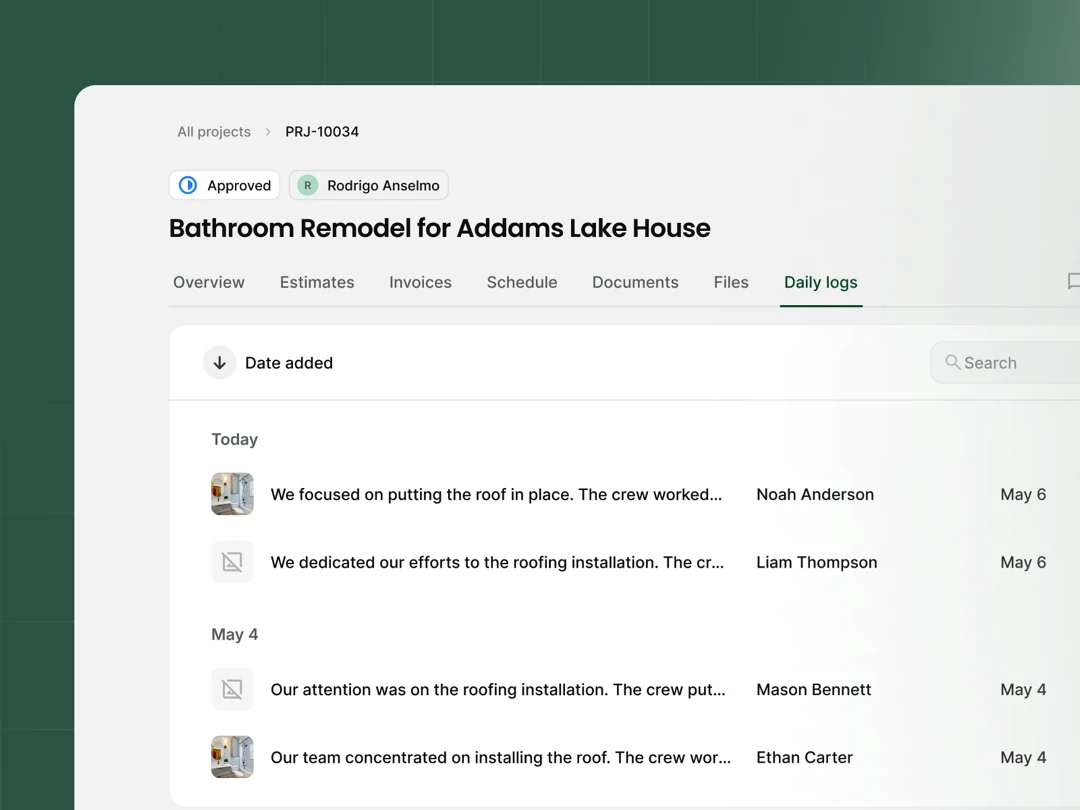Click the broken-image icon on Liam Thompson's log
The height and width of the screenshot is (810, 1080).
(232, 562)
